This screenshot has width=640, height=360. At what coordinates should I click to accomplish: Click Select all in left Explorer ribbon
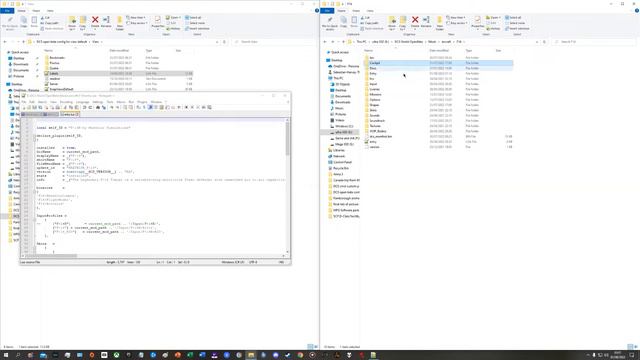[193, 18]
